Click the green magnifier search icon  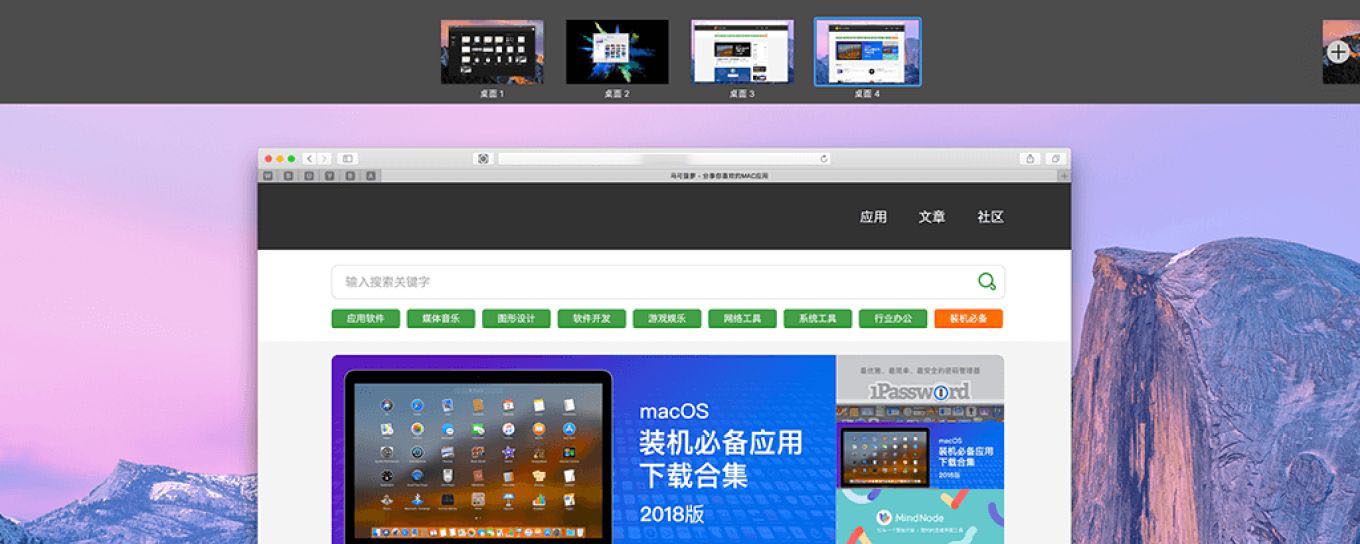987,282
